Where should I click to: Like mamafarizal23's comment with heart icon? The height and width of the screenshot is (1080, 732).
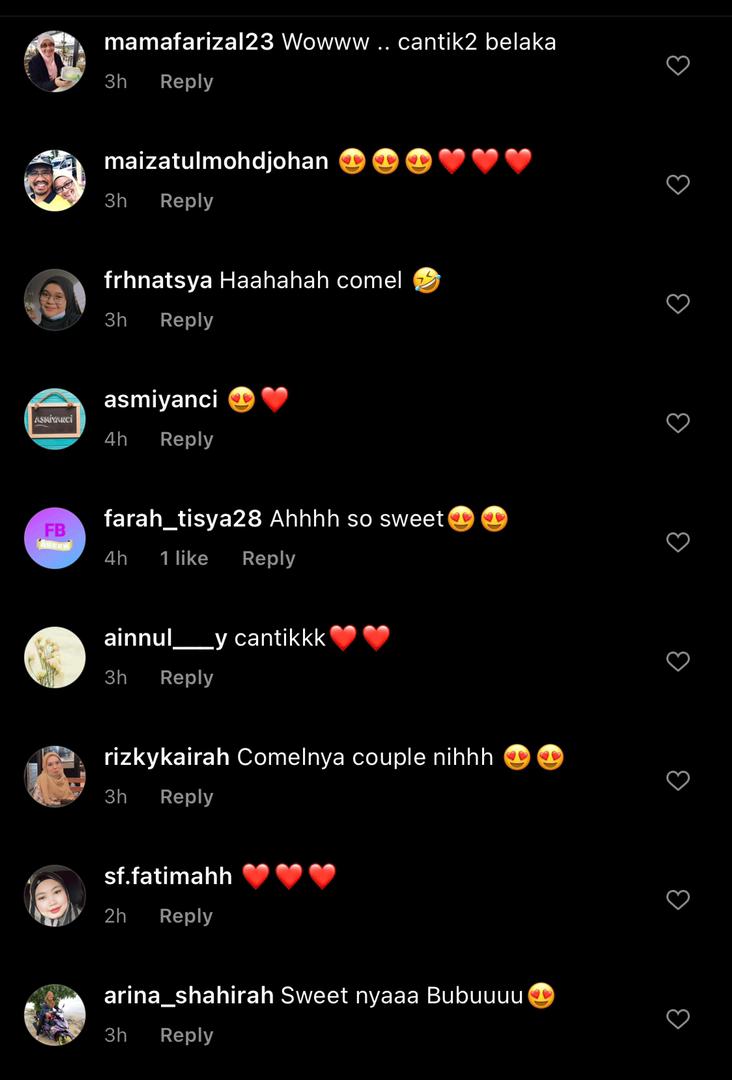[x=678, y=65]
